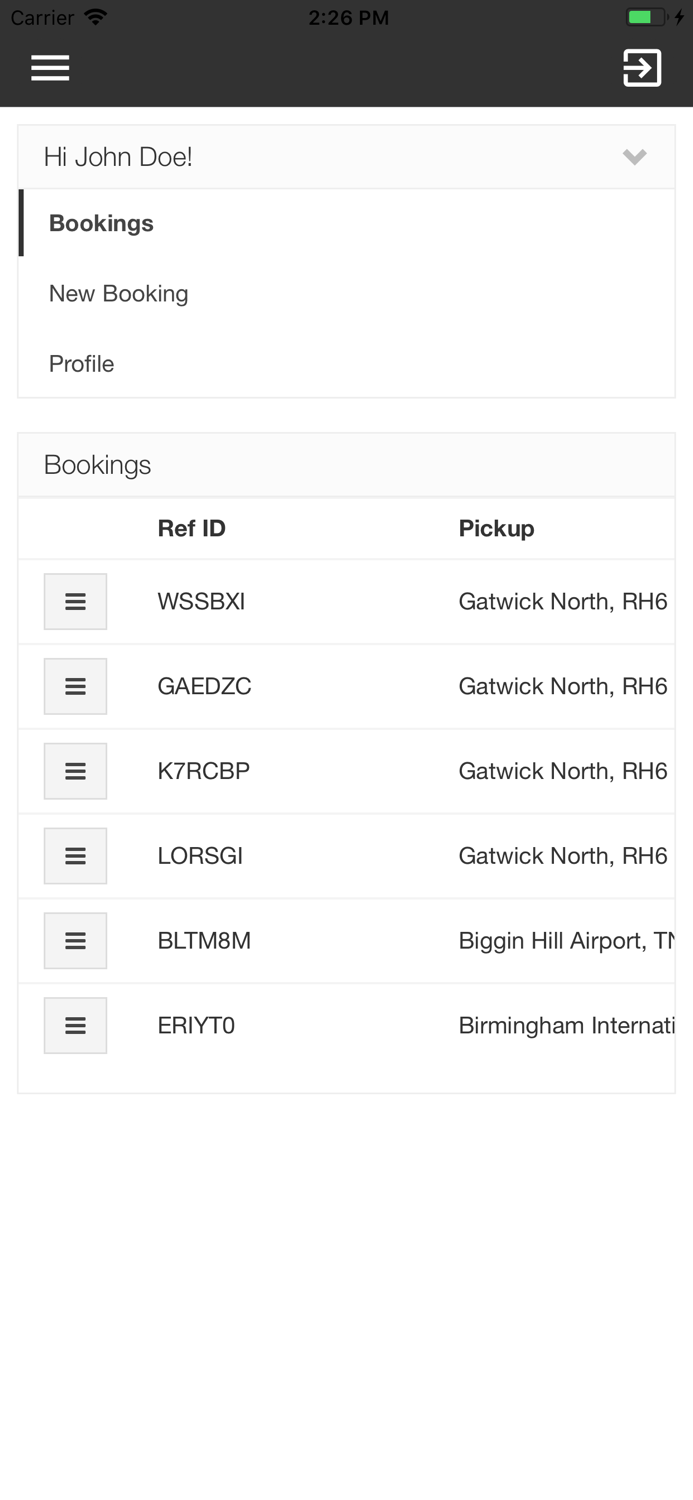The height and width of the screenshot is (1500, 693).
Task: Click the Pickup column header
Action: (x=496, y=528)
